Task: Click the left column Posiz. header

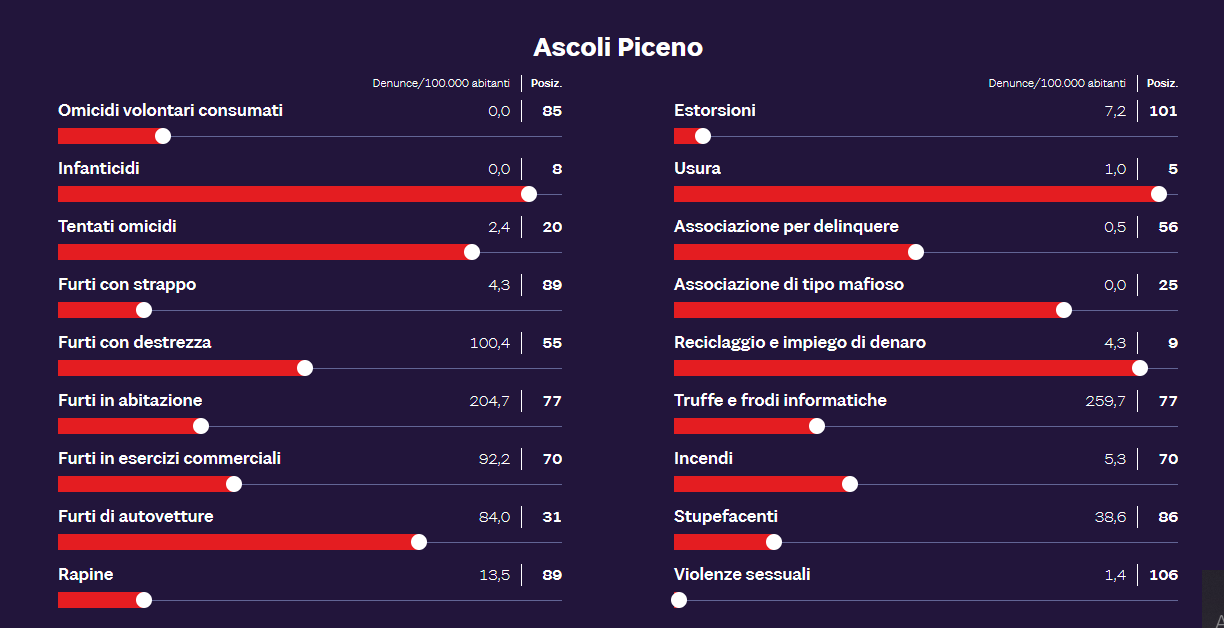Action: point(546,83)
